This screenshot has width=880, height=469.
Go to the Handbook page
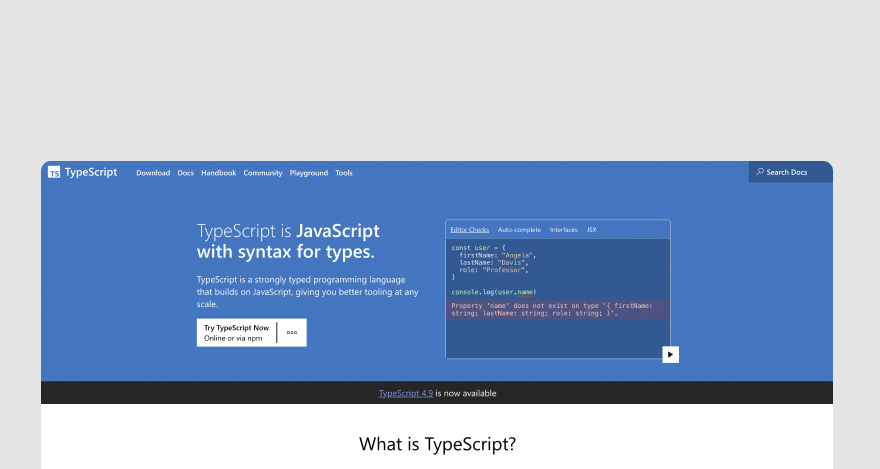218,173
